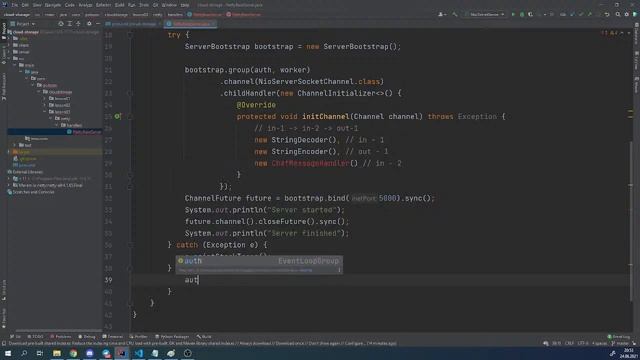Open Windows taskbar search

click(x=24, y=353)
